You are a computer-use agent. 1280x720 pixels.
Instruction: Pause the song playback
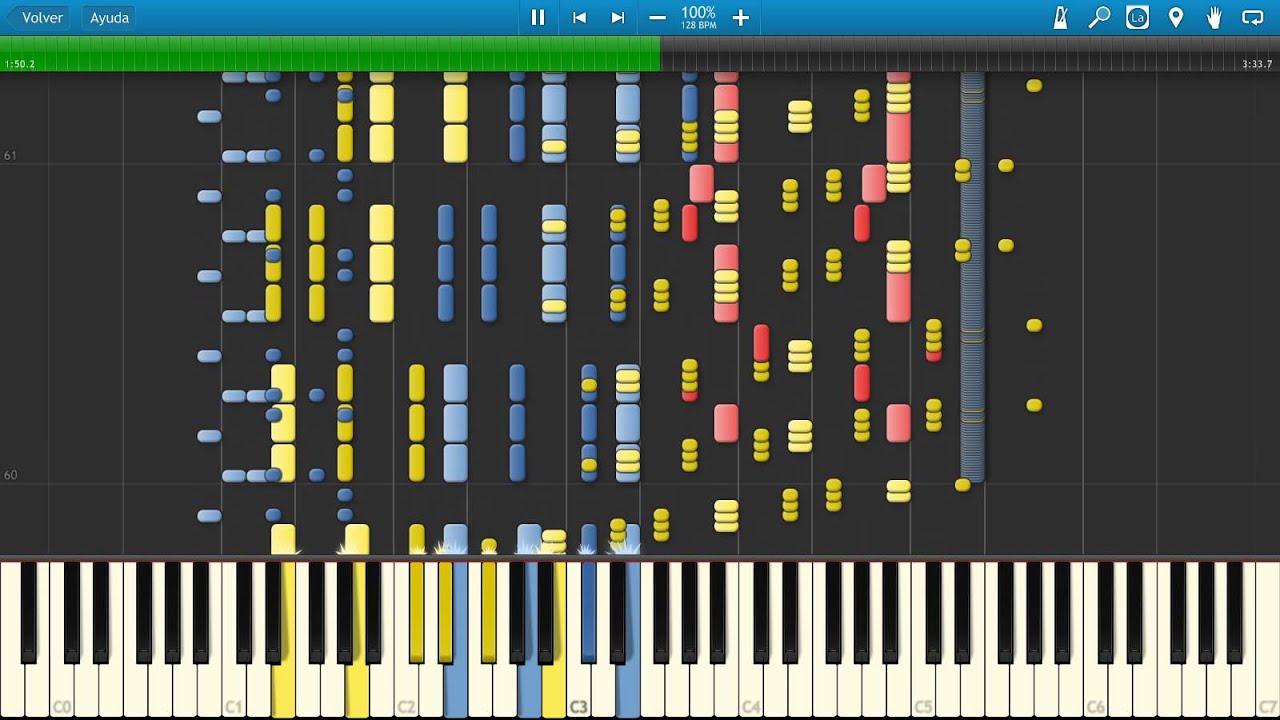point(538,17)
